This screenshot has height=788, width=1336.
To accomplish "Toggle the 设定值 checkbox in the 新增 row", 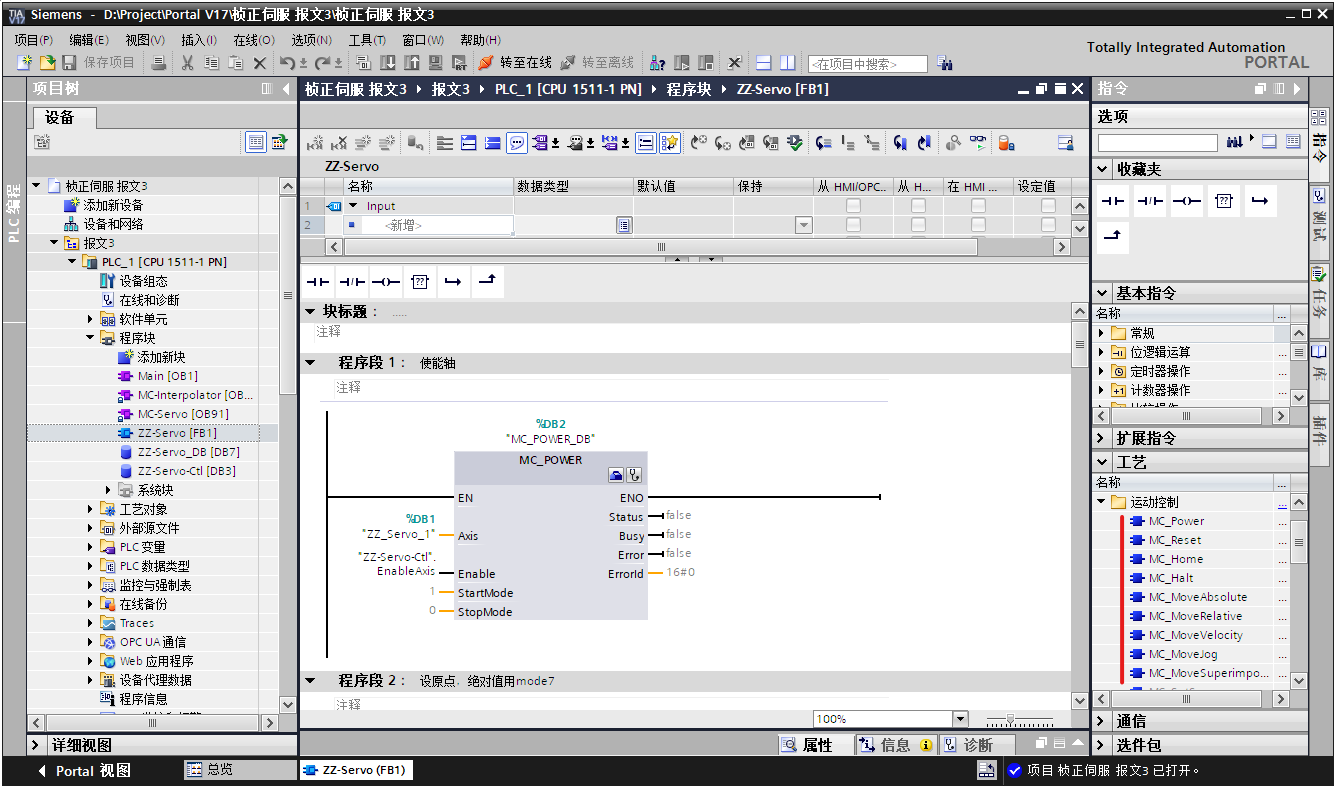I will (x=1048, y=225).
